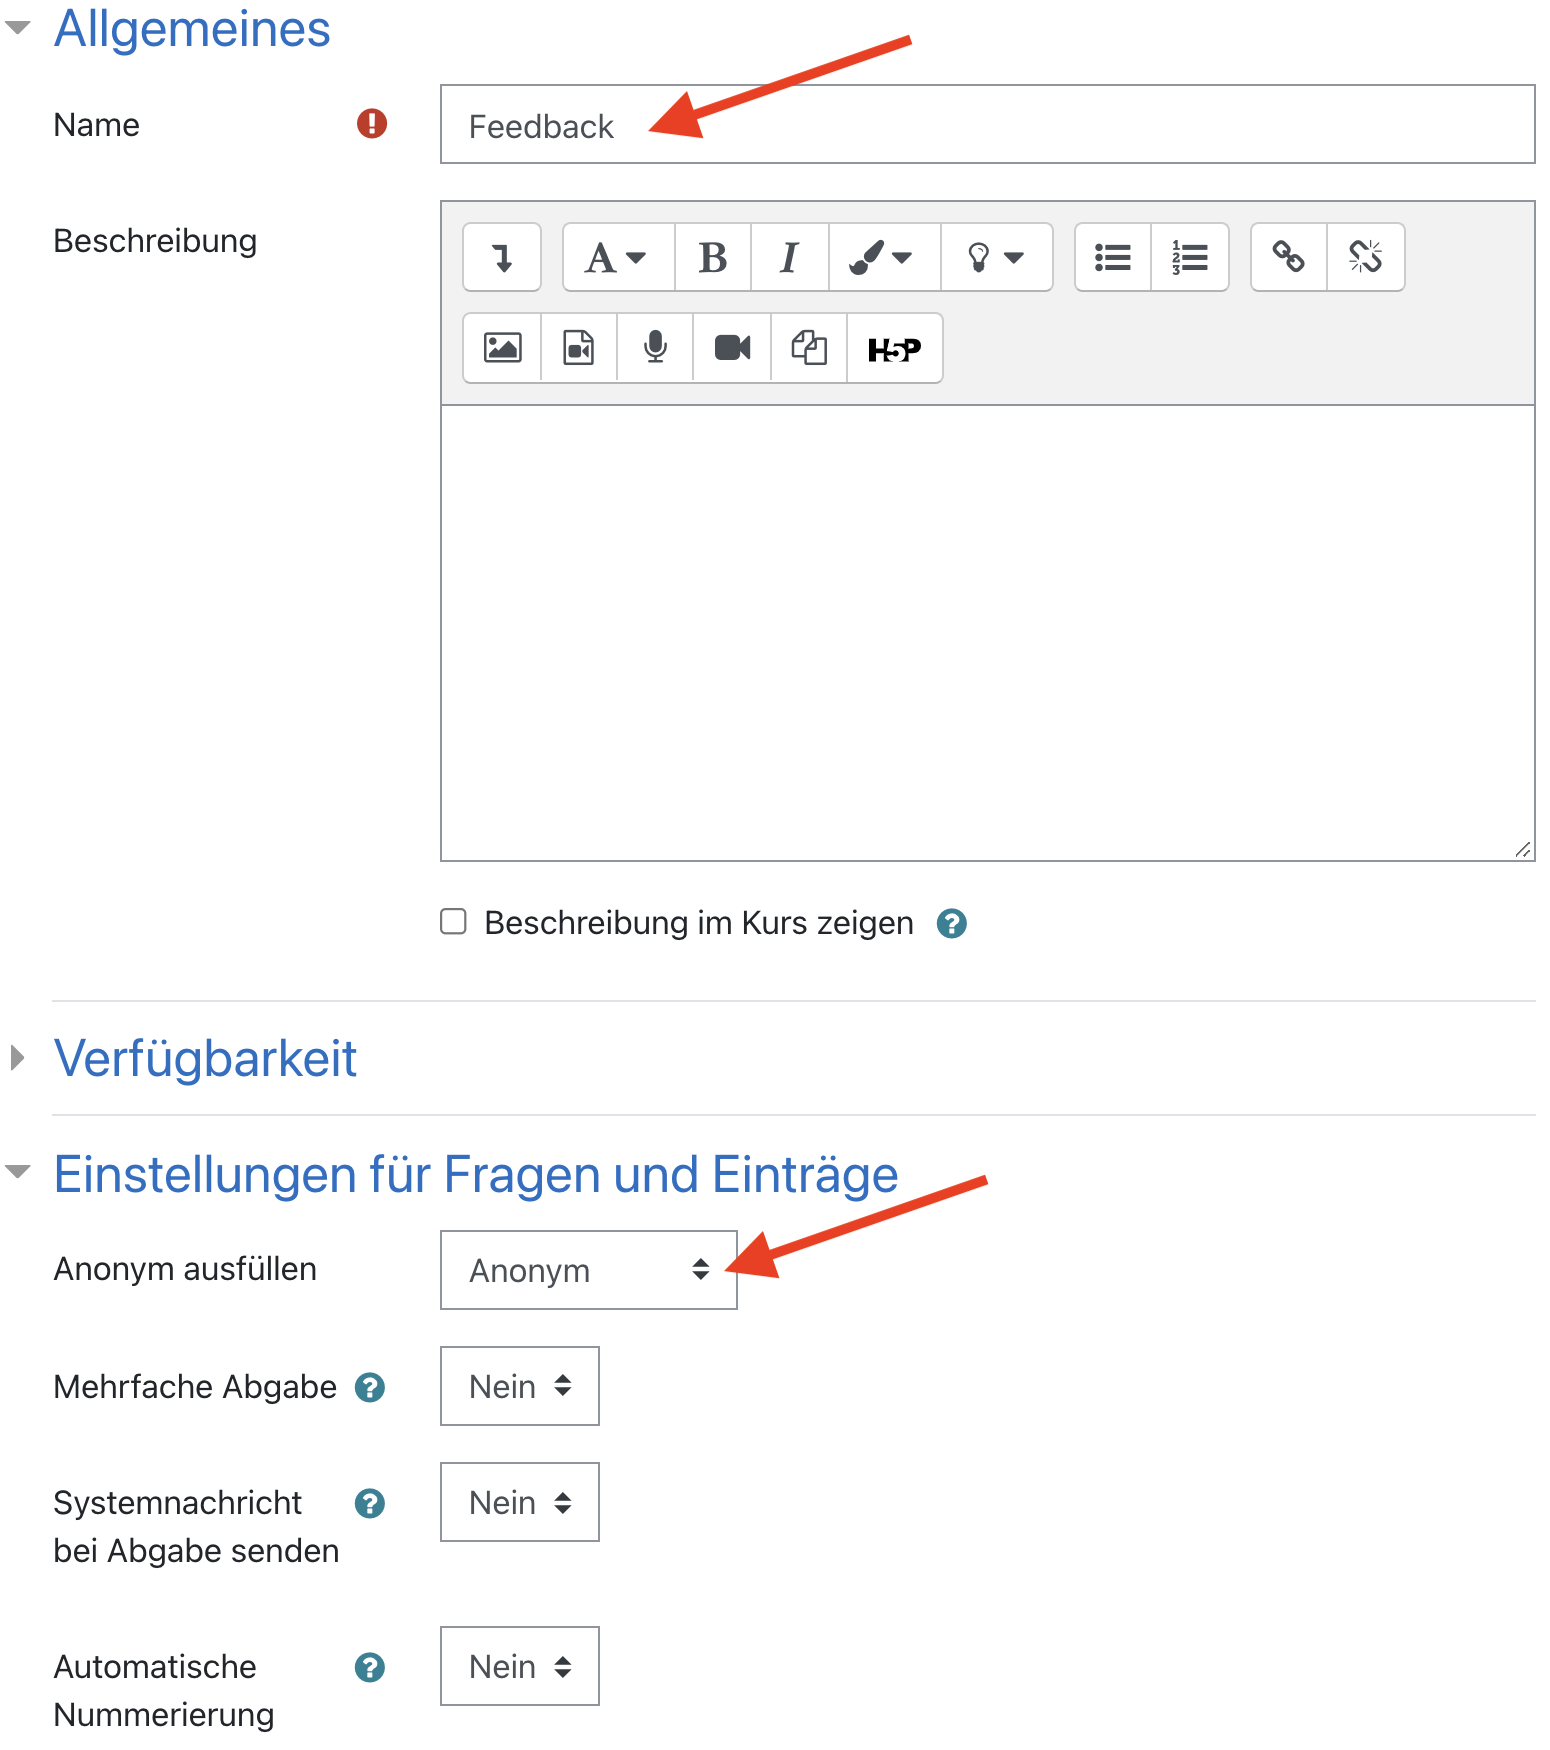Open the 'Anonym ausfüllen' dropdown
1550x1750 pixels.
588,1270
